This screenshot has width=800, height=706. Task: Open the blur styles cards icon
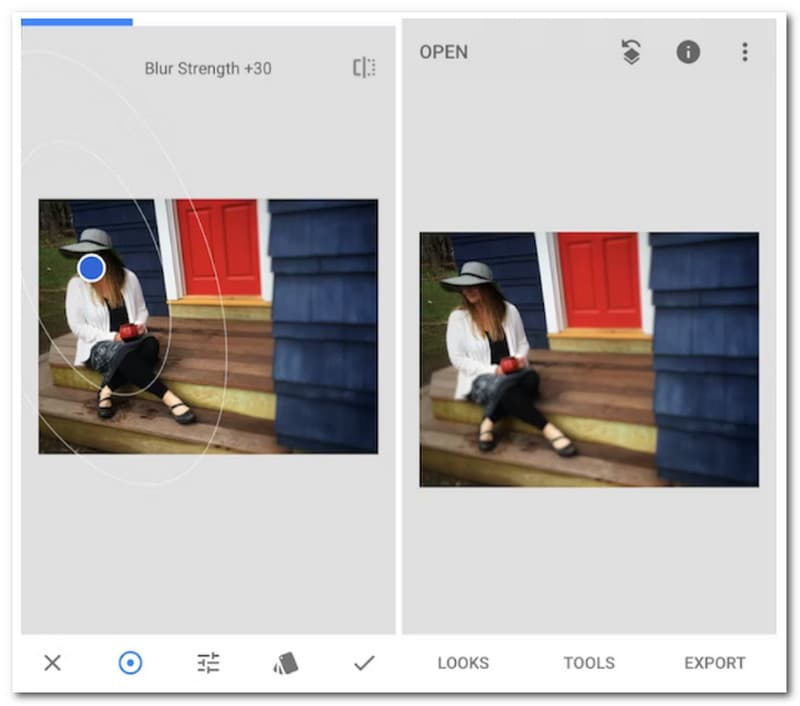286,663
